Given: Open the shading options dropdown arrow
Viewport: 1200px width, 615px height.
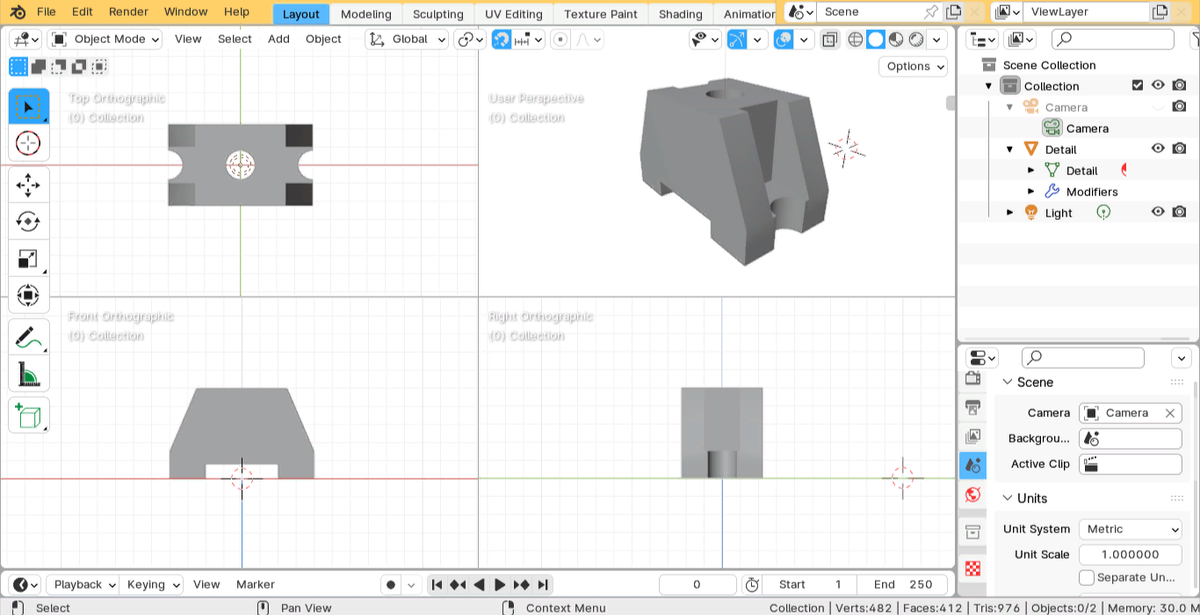Looking at the screenshot, I should coord(937,39).
